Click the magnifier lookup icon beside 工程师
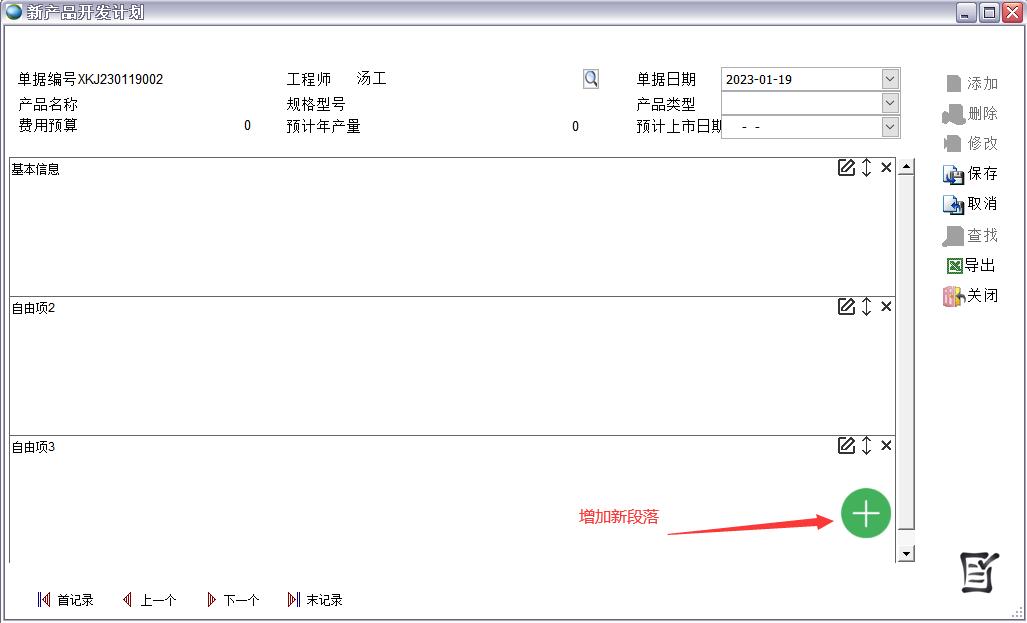 tap(591, 79)
